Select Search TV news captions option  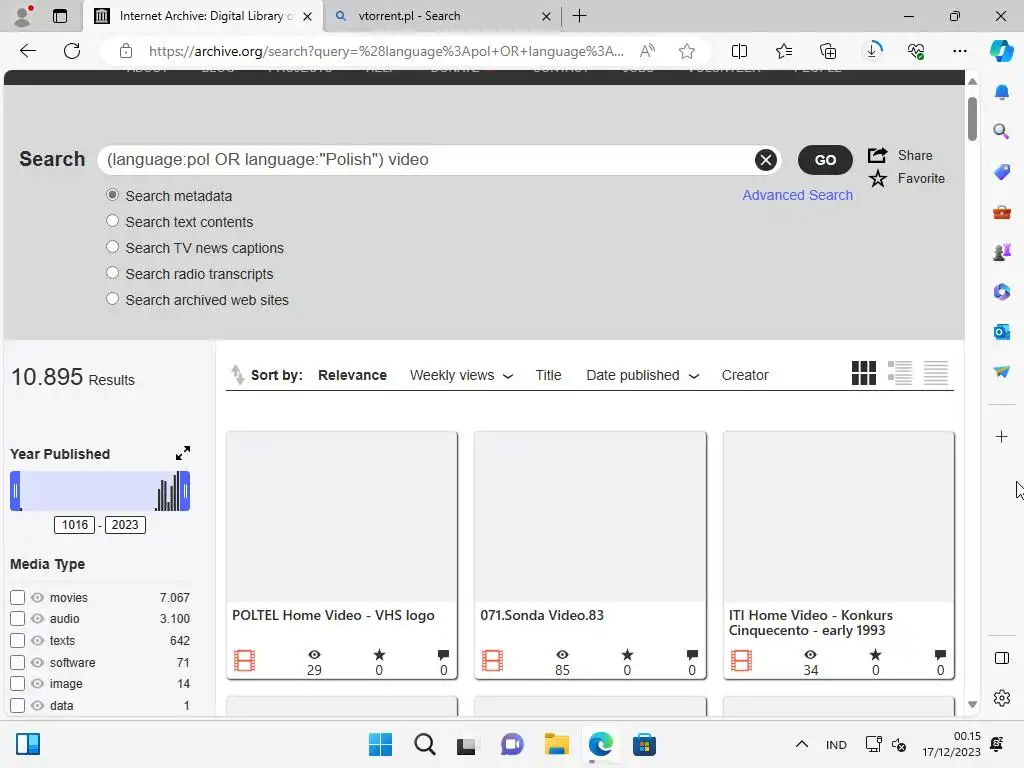112,247
